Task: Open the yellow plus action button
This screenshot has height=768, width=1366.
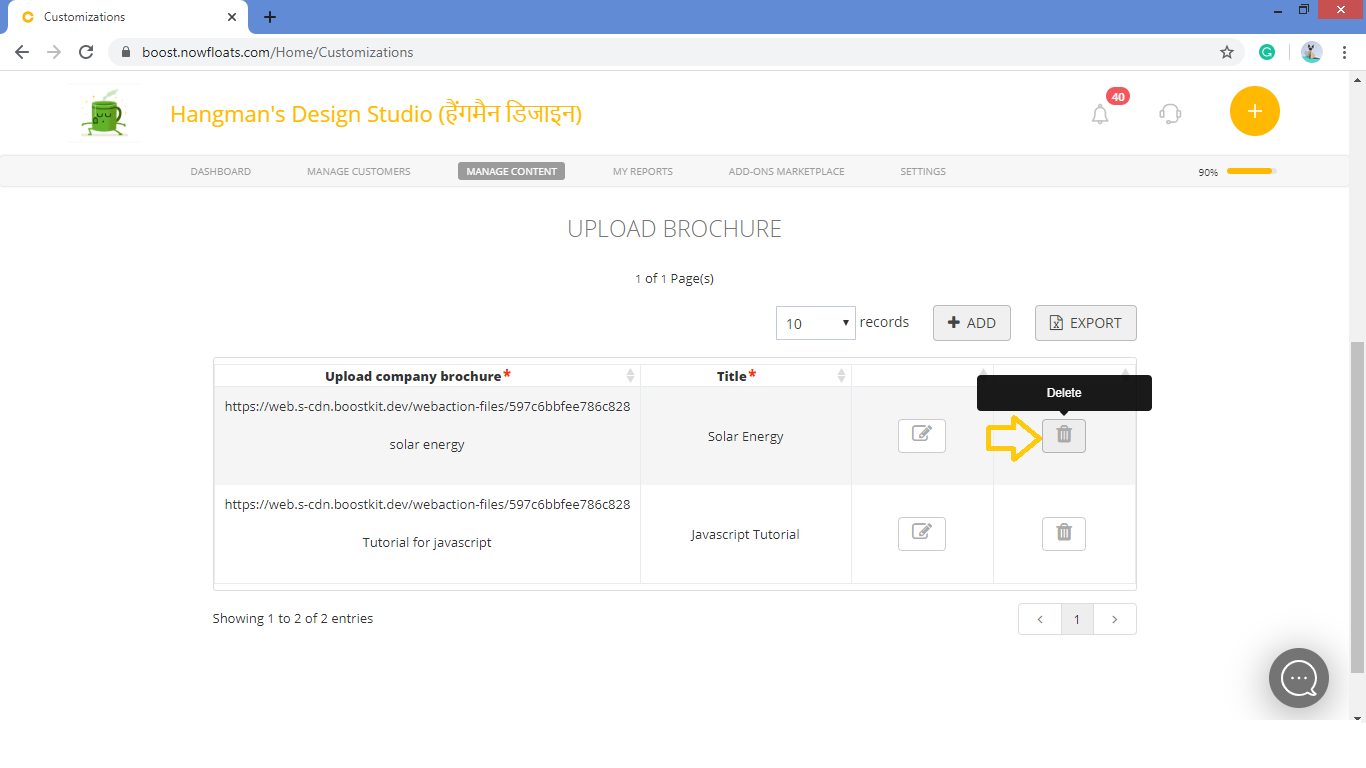Action: tap(1254, 111)
